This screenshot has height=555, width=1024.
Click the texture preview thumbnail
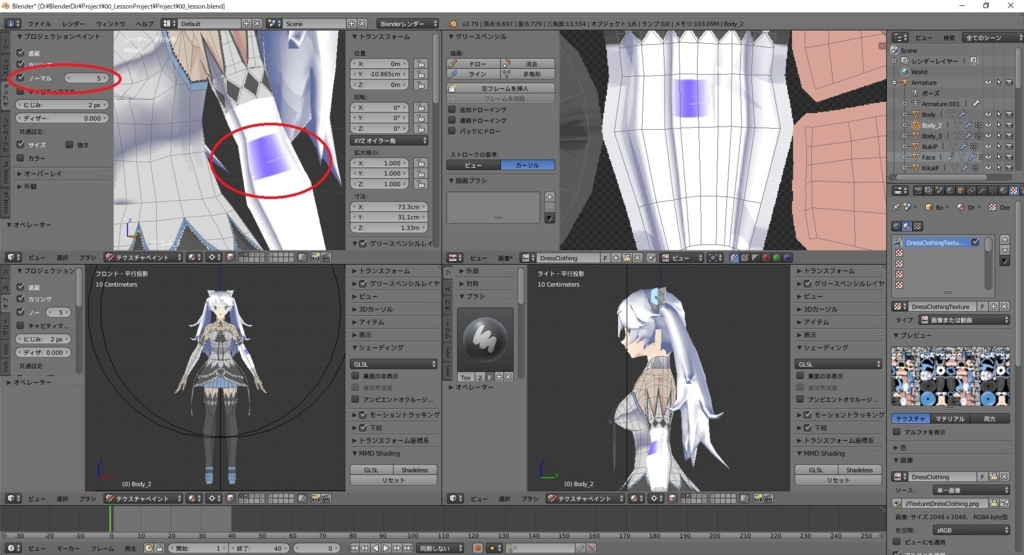tap(950, 377)
